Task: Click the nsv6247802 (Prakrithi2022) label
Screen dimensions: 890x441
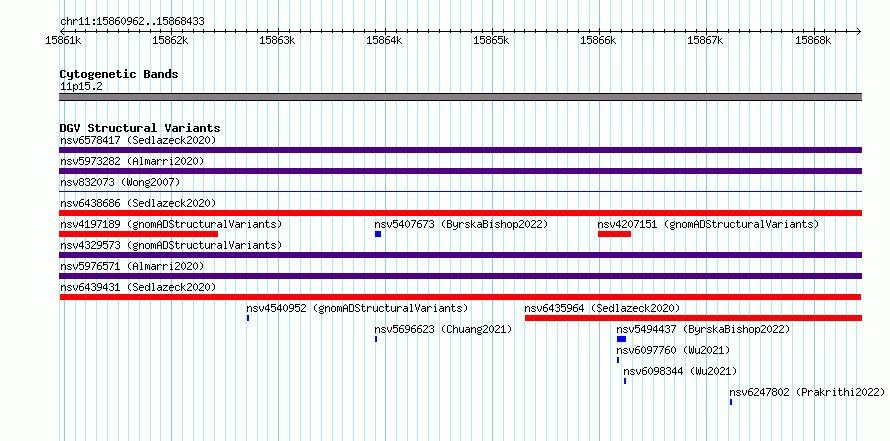Action: 807,392
